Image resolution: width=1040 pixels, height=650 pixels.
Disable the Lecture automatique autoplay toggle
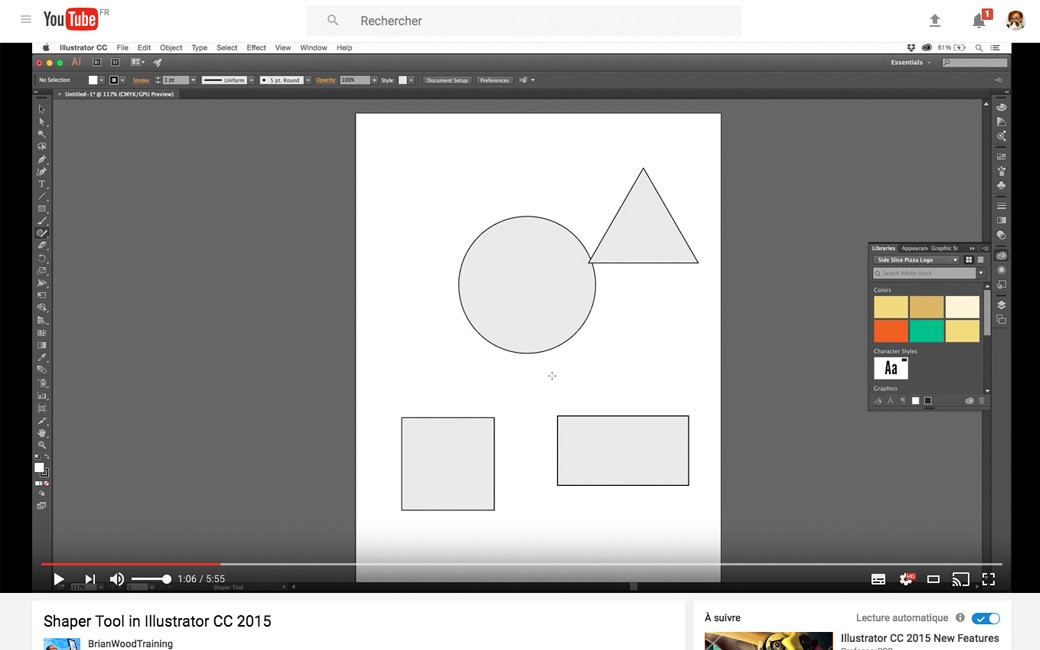[985, 618]
